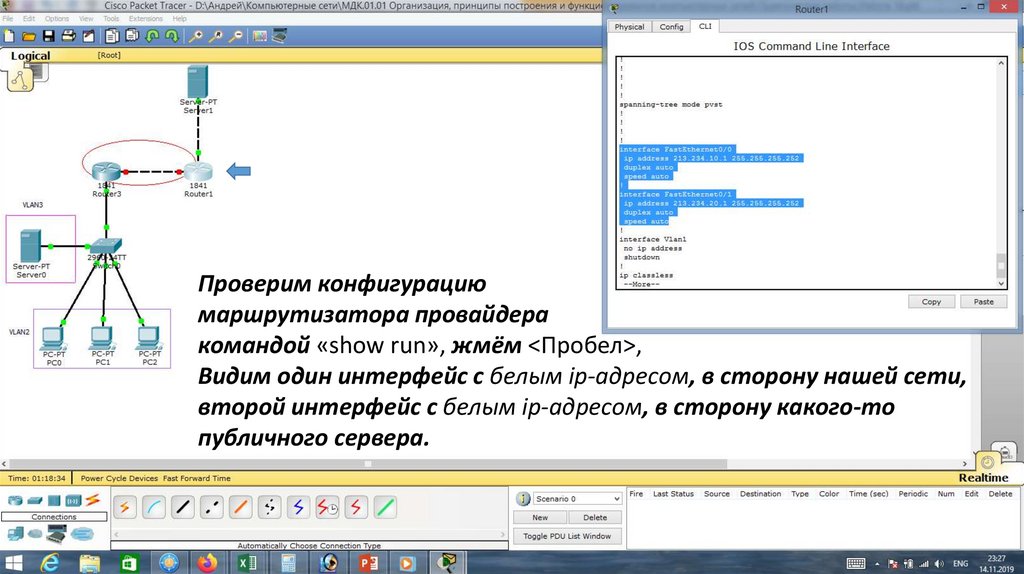The height and width of the screenshot is (574, 1024).
Task: Open the Scenario 0 dropdown
Action: 577,499
